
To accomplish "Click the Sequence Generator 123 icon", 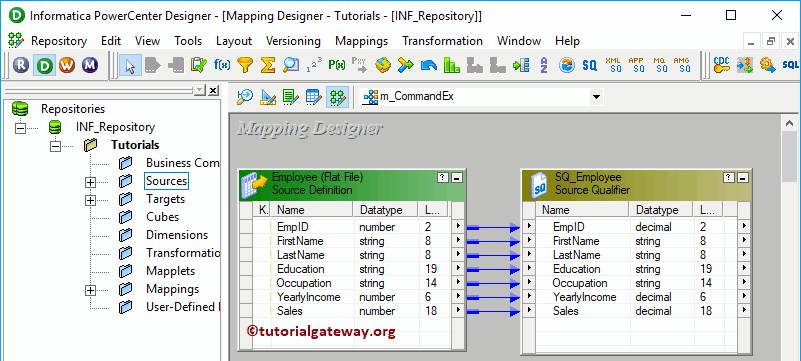I will click(x=314, y=65).
